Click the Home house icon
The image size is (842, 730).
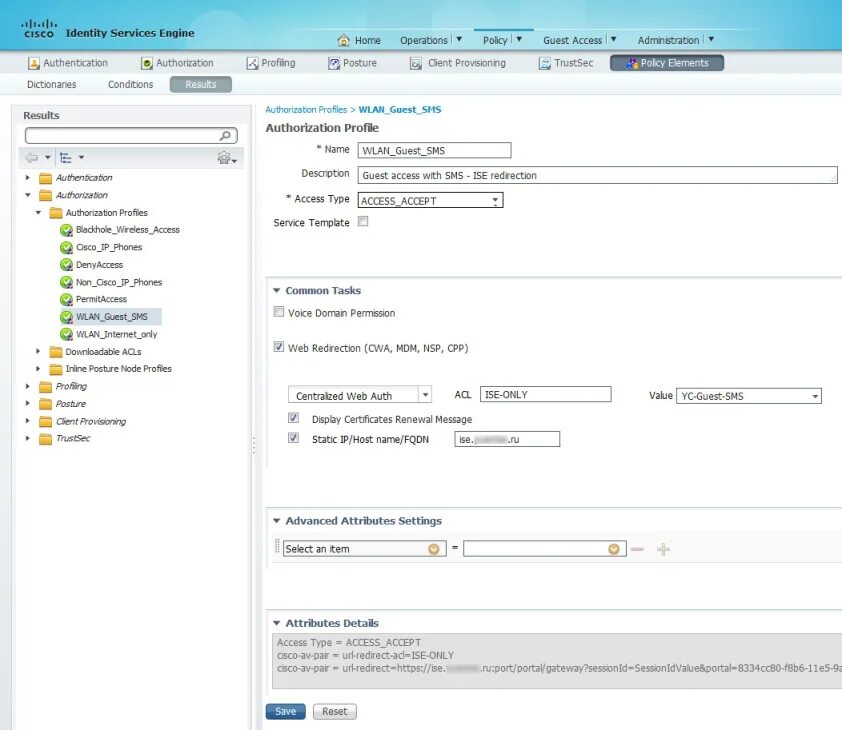(344, 40)
